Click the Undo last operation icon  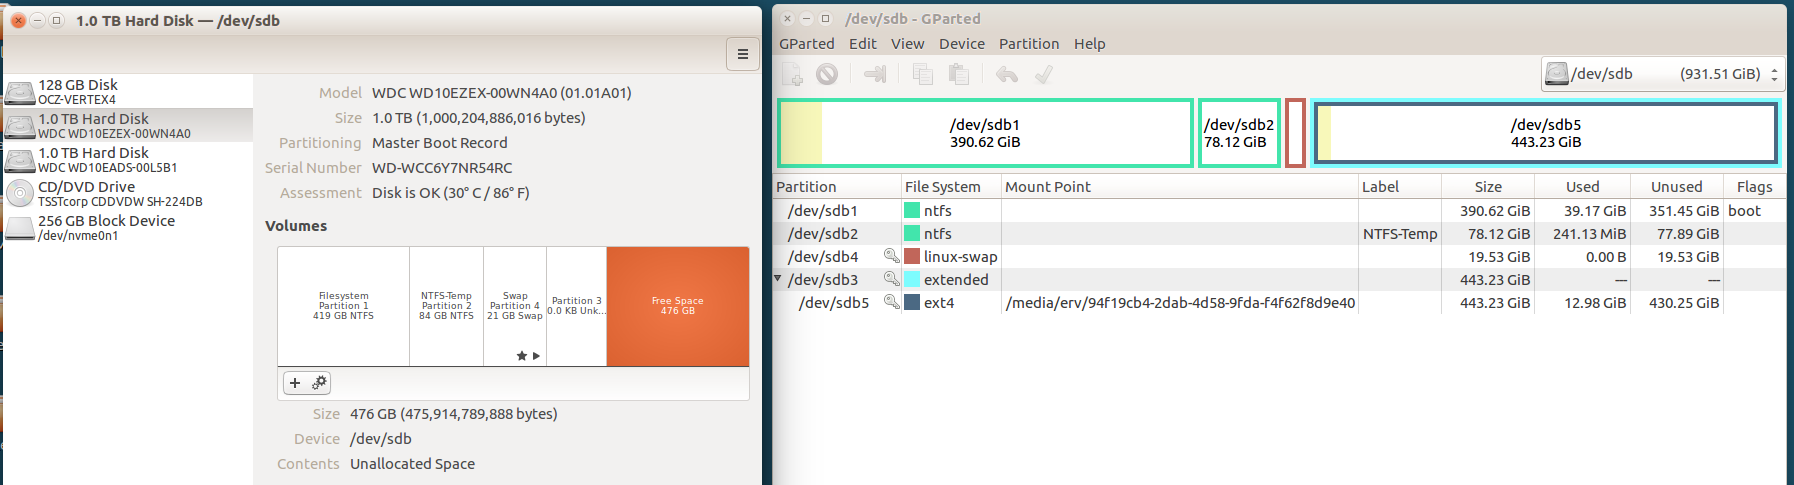[x=1007, y=75]
